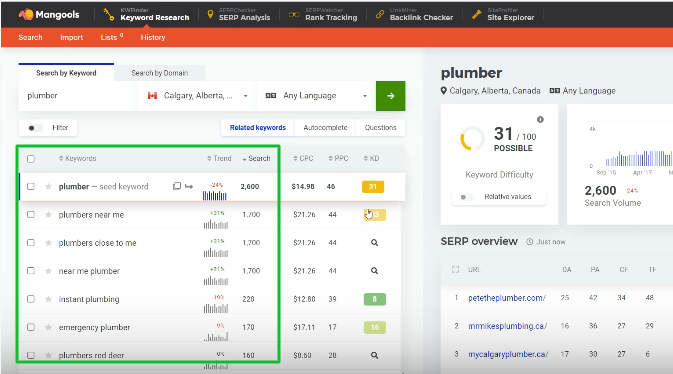The height and width of the screenshot is (374, 673).
Task: Click the trend chart for plumbers near me
Action: click(x=216, y=224)
